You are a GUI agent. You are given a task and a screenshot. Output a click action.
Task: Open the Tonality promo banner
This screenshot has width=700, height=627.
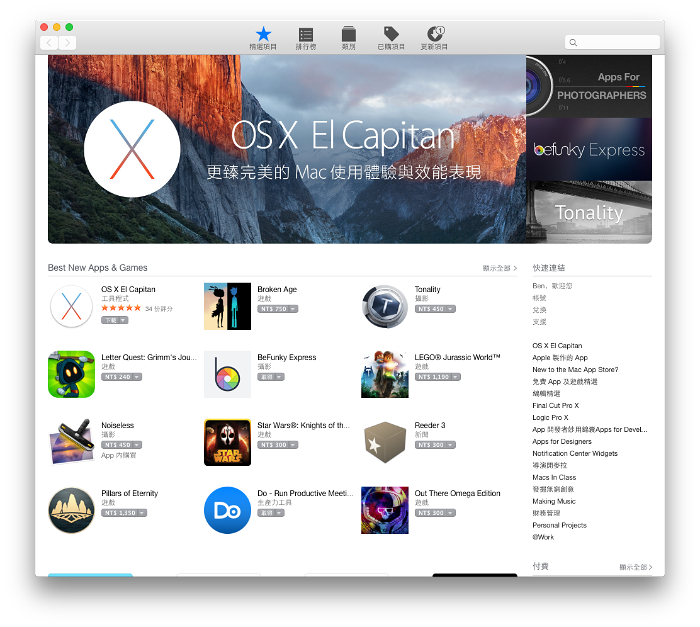pyautogui.click(x=589, y=212)
